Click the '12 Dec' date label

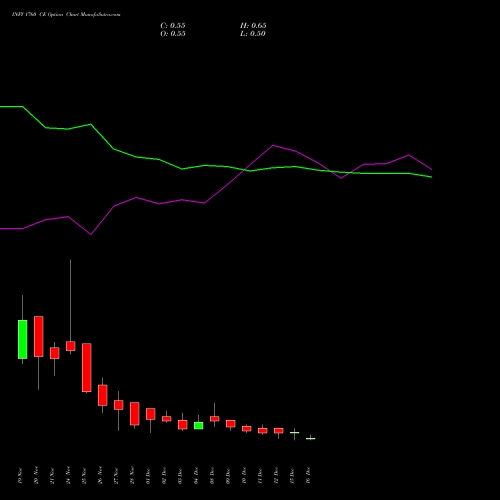tap(276, 476)
